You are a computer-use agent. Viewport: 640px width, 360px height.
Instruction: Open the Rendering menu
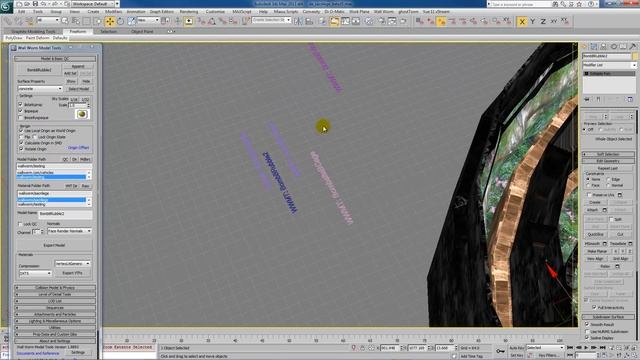pyautogui.click(x=189, y=12)
